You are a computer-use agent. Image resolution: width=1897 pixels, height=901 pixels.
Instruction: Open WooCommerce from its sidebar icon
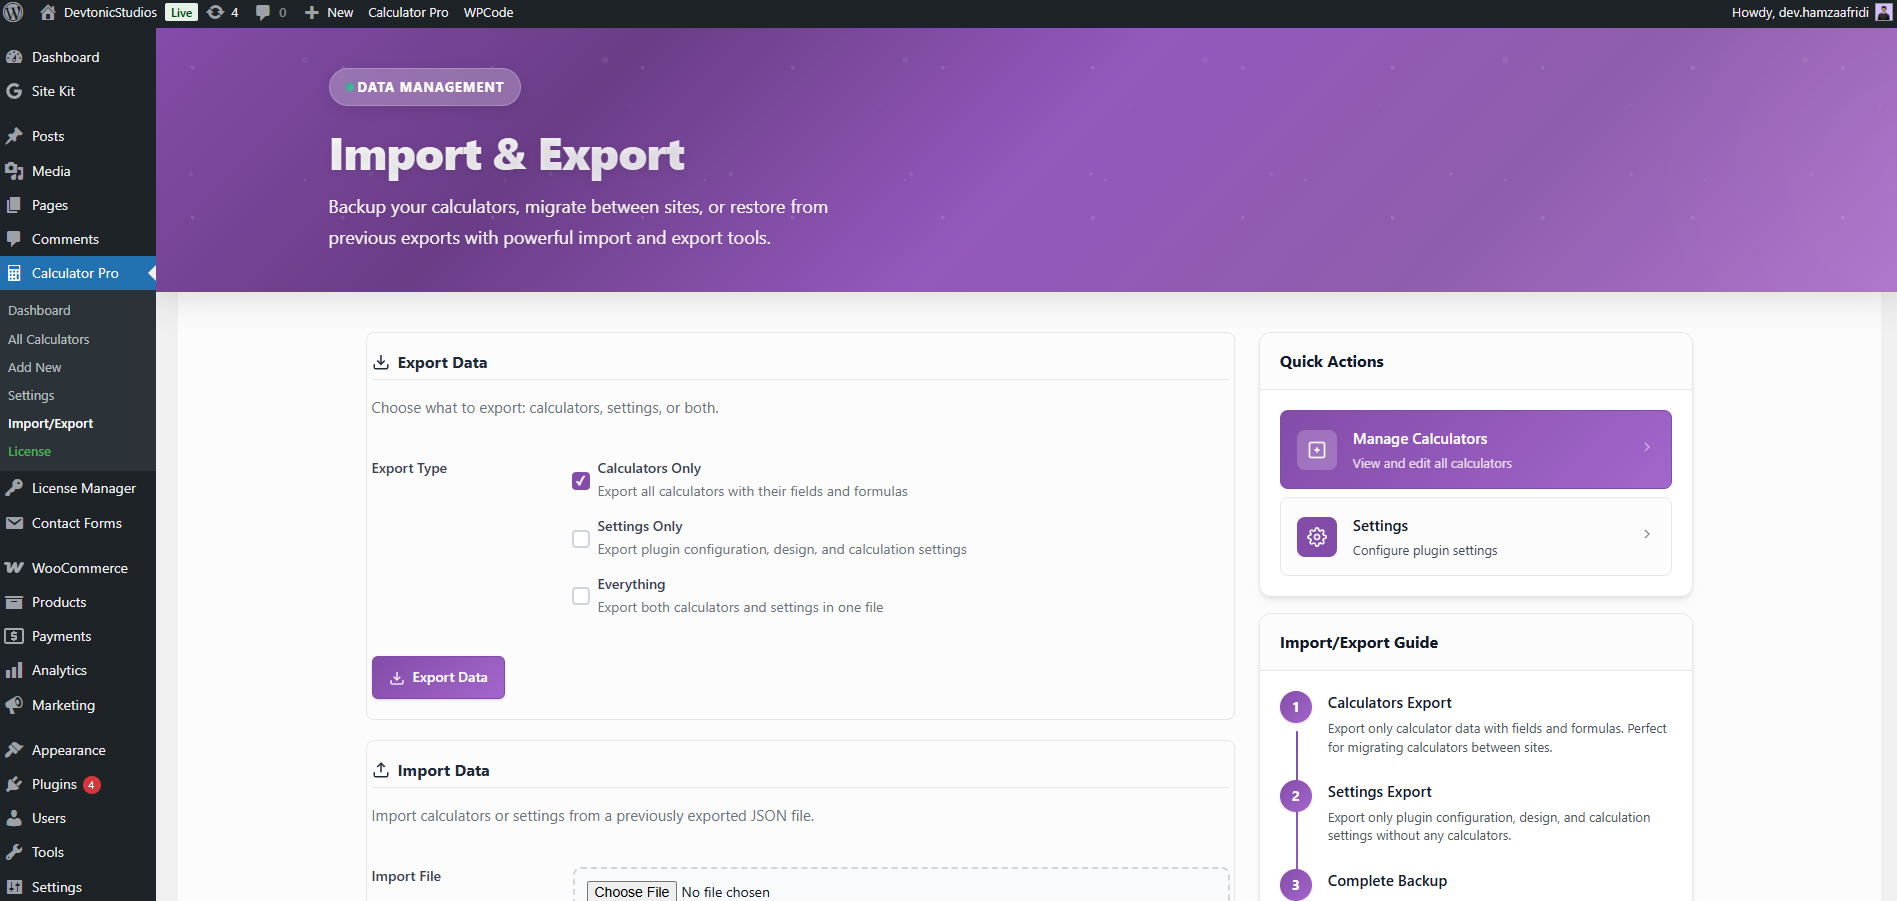[x=15, y=567]
